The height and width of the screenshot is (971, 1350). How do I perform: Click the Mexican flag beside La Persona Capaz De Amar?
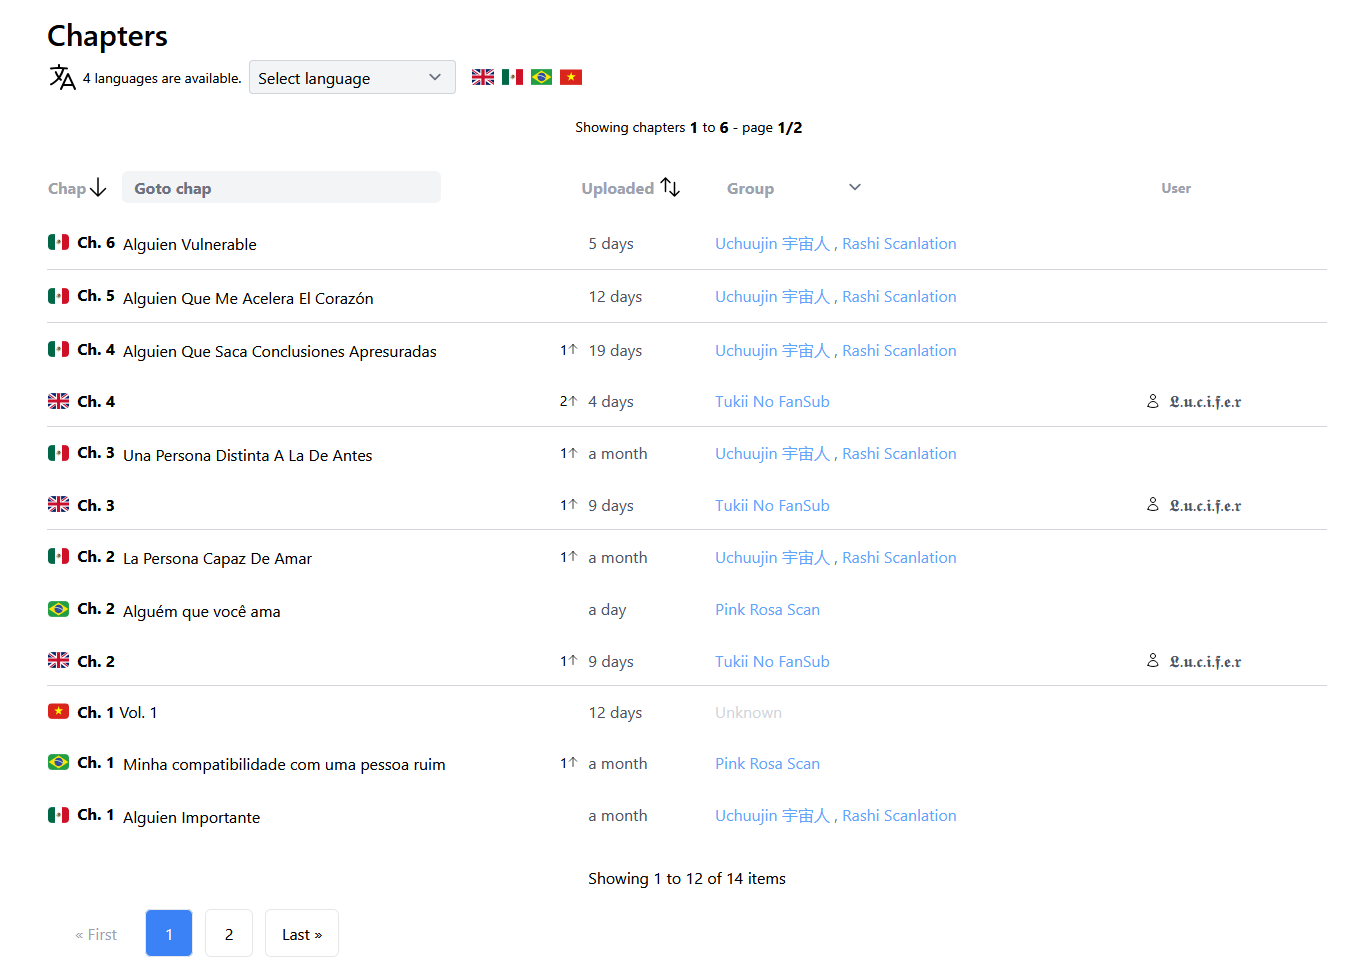click(58, 556)
